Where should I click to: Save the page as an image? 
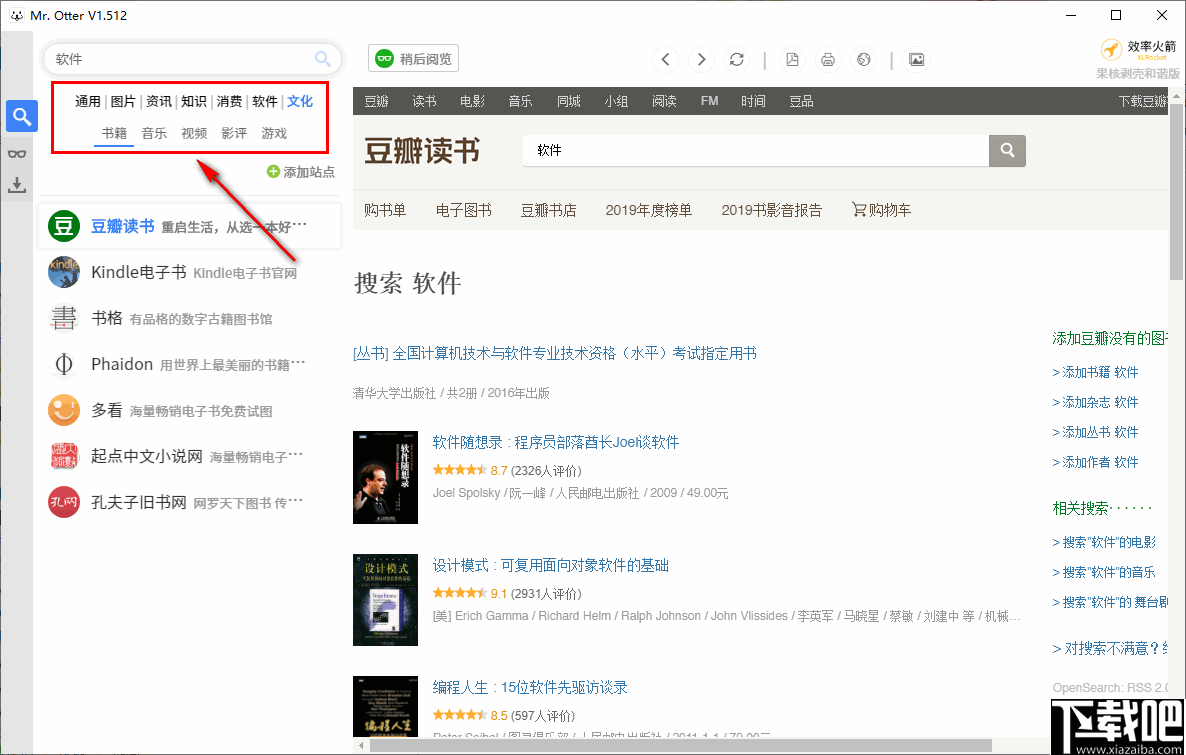(916, 59)
